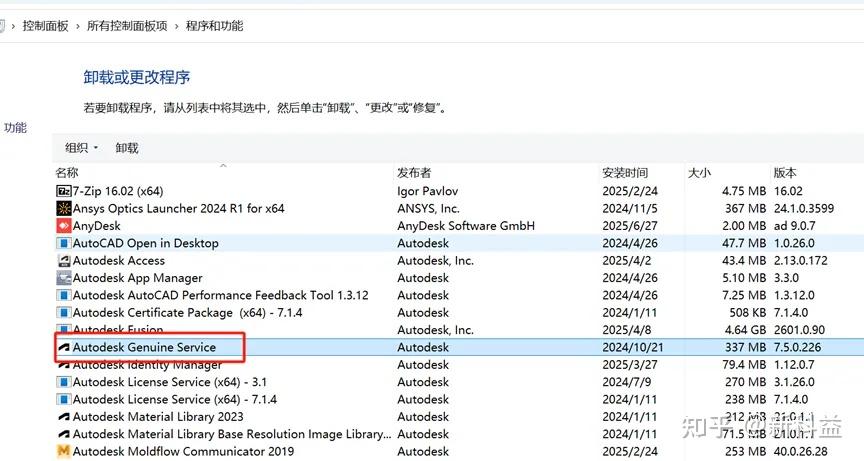The image size is (864, 461).
Task: Click the 40.0.26.28 version cell
Action: [800, 452]
